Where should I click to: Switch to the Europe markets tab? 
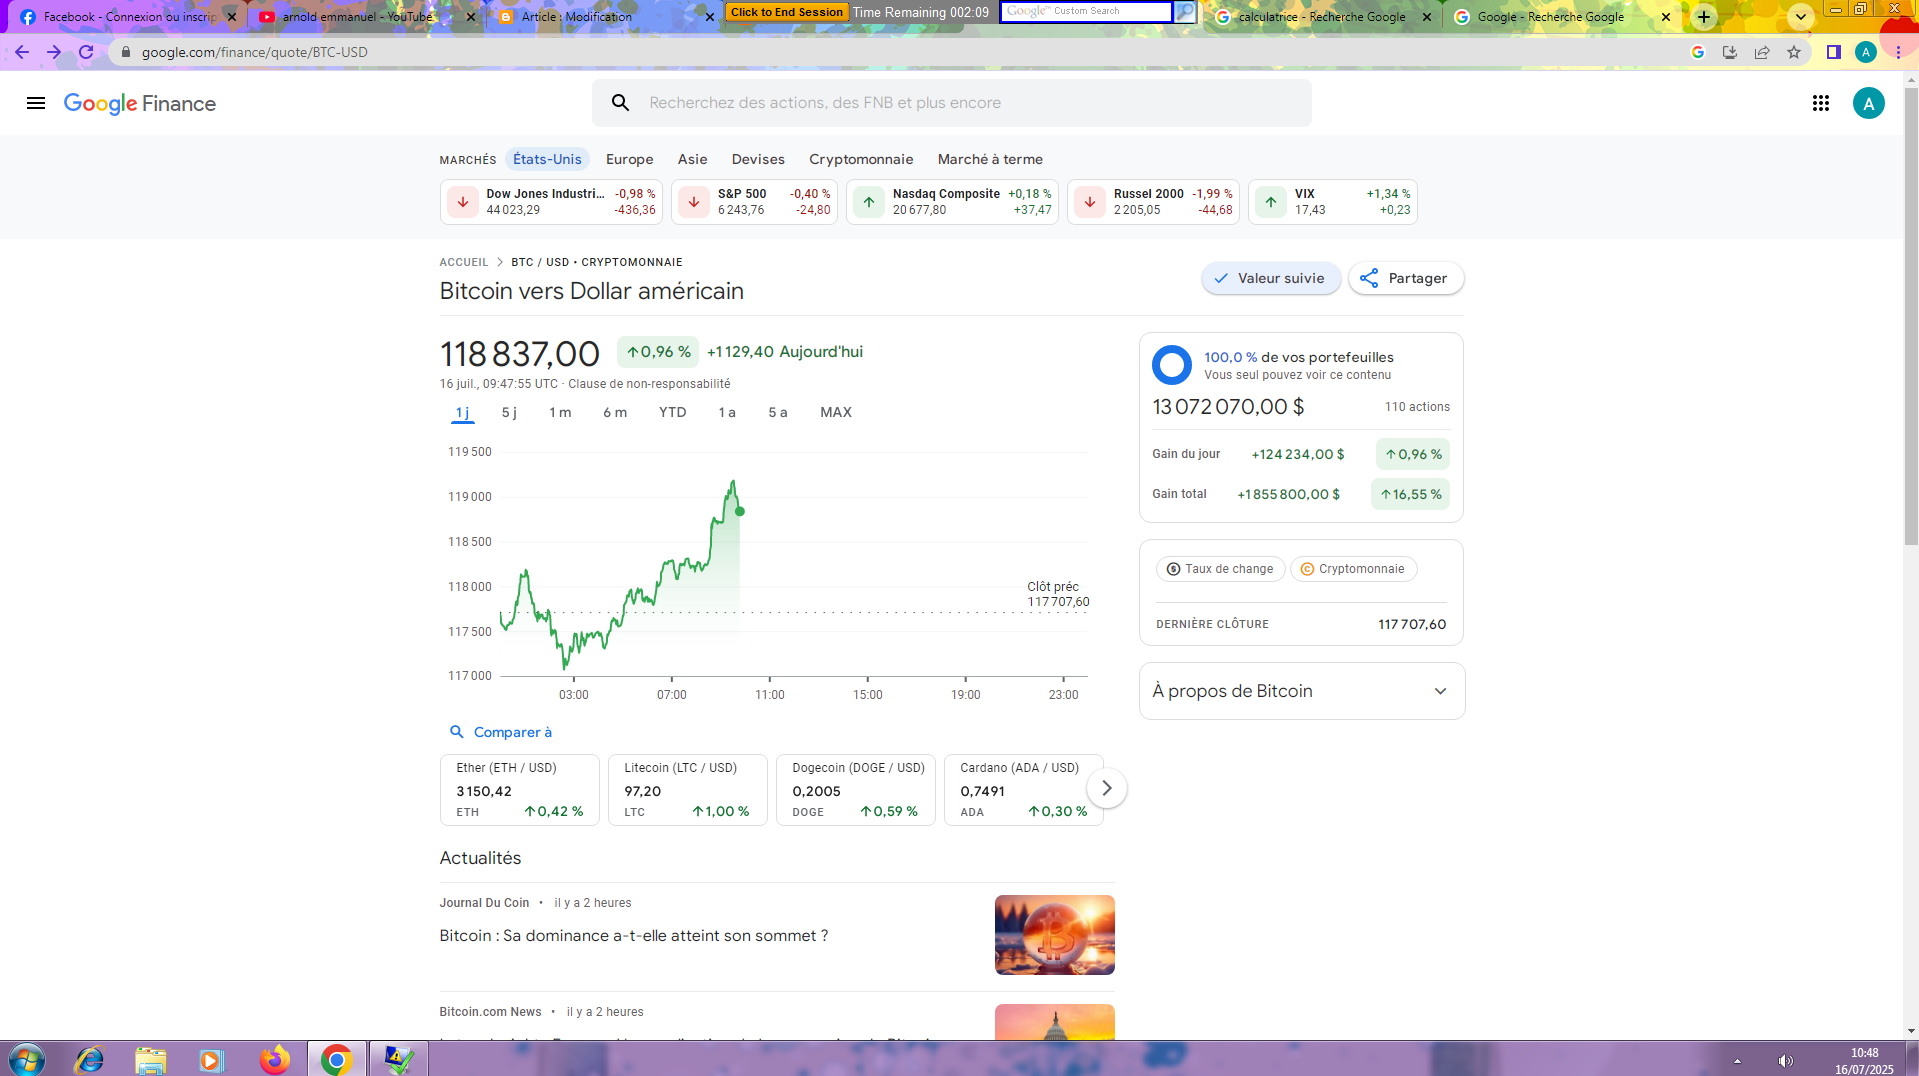pos(629,159)
